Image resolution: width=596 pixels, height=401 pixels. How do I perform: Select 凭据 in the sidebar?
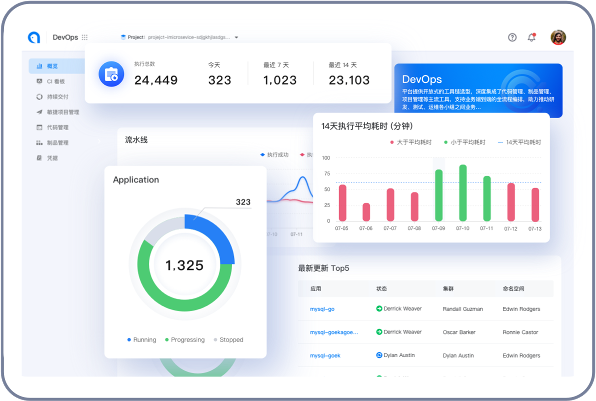coord(47,158)
